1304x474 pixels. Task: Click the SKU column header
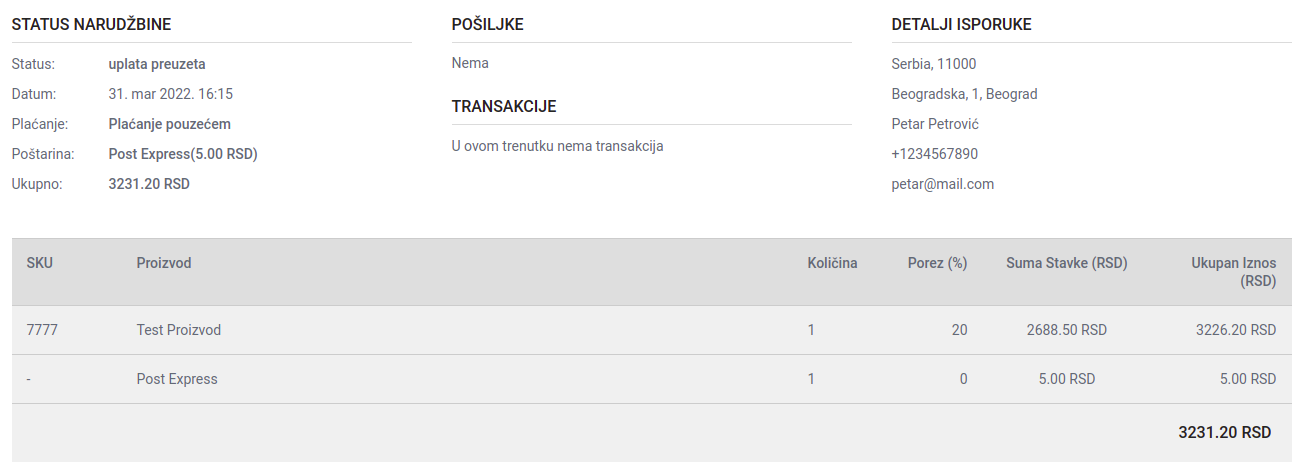point(40,263)
